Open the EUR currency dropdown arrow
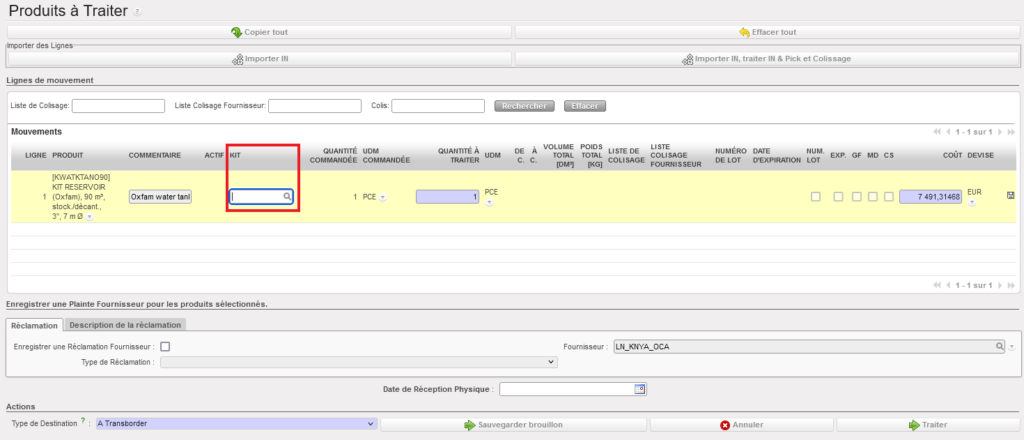1024x440 pixels. pyautogui.click(x=972, y=203)
